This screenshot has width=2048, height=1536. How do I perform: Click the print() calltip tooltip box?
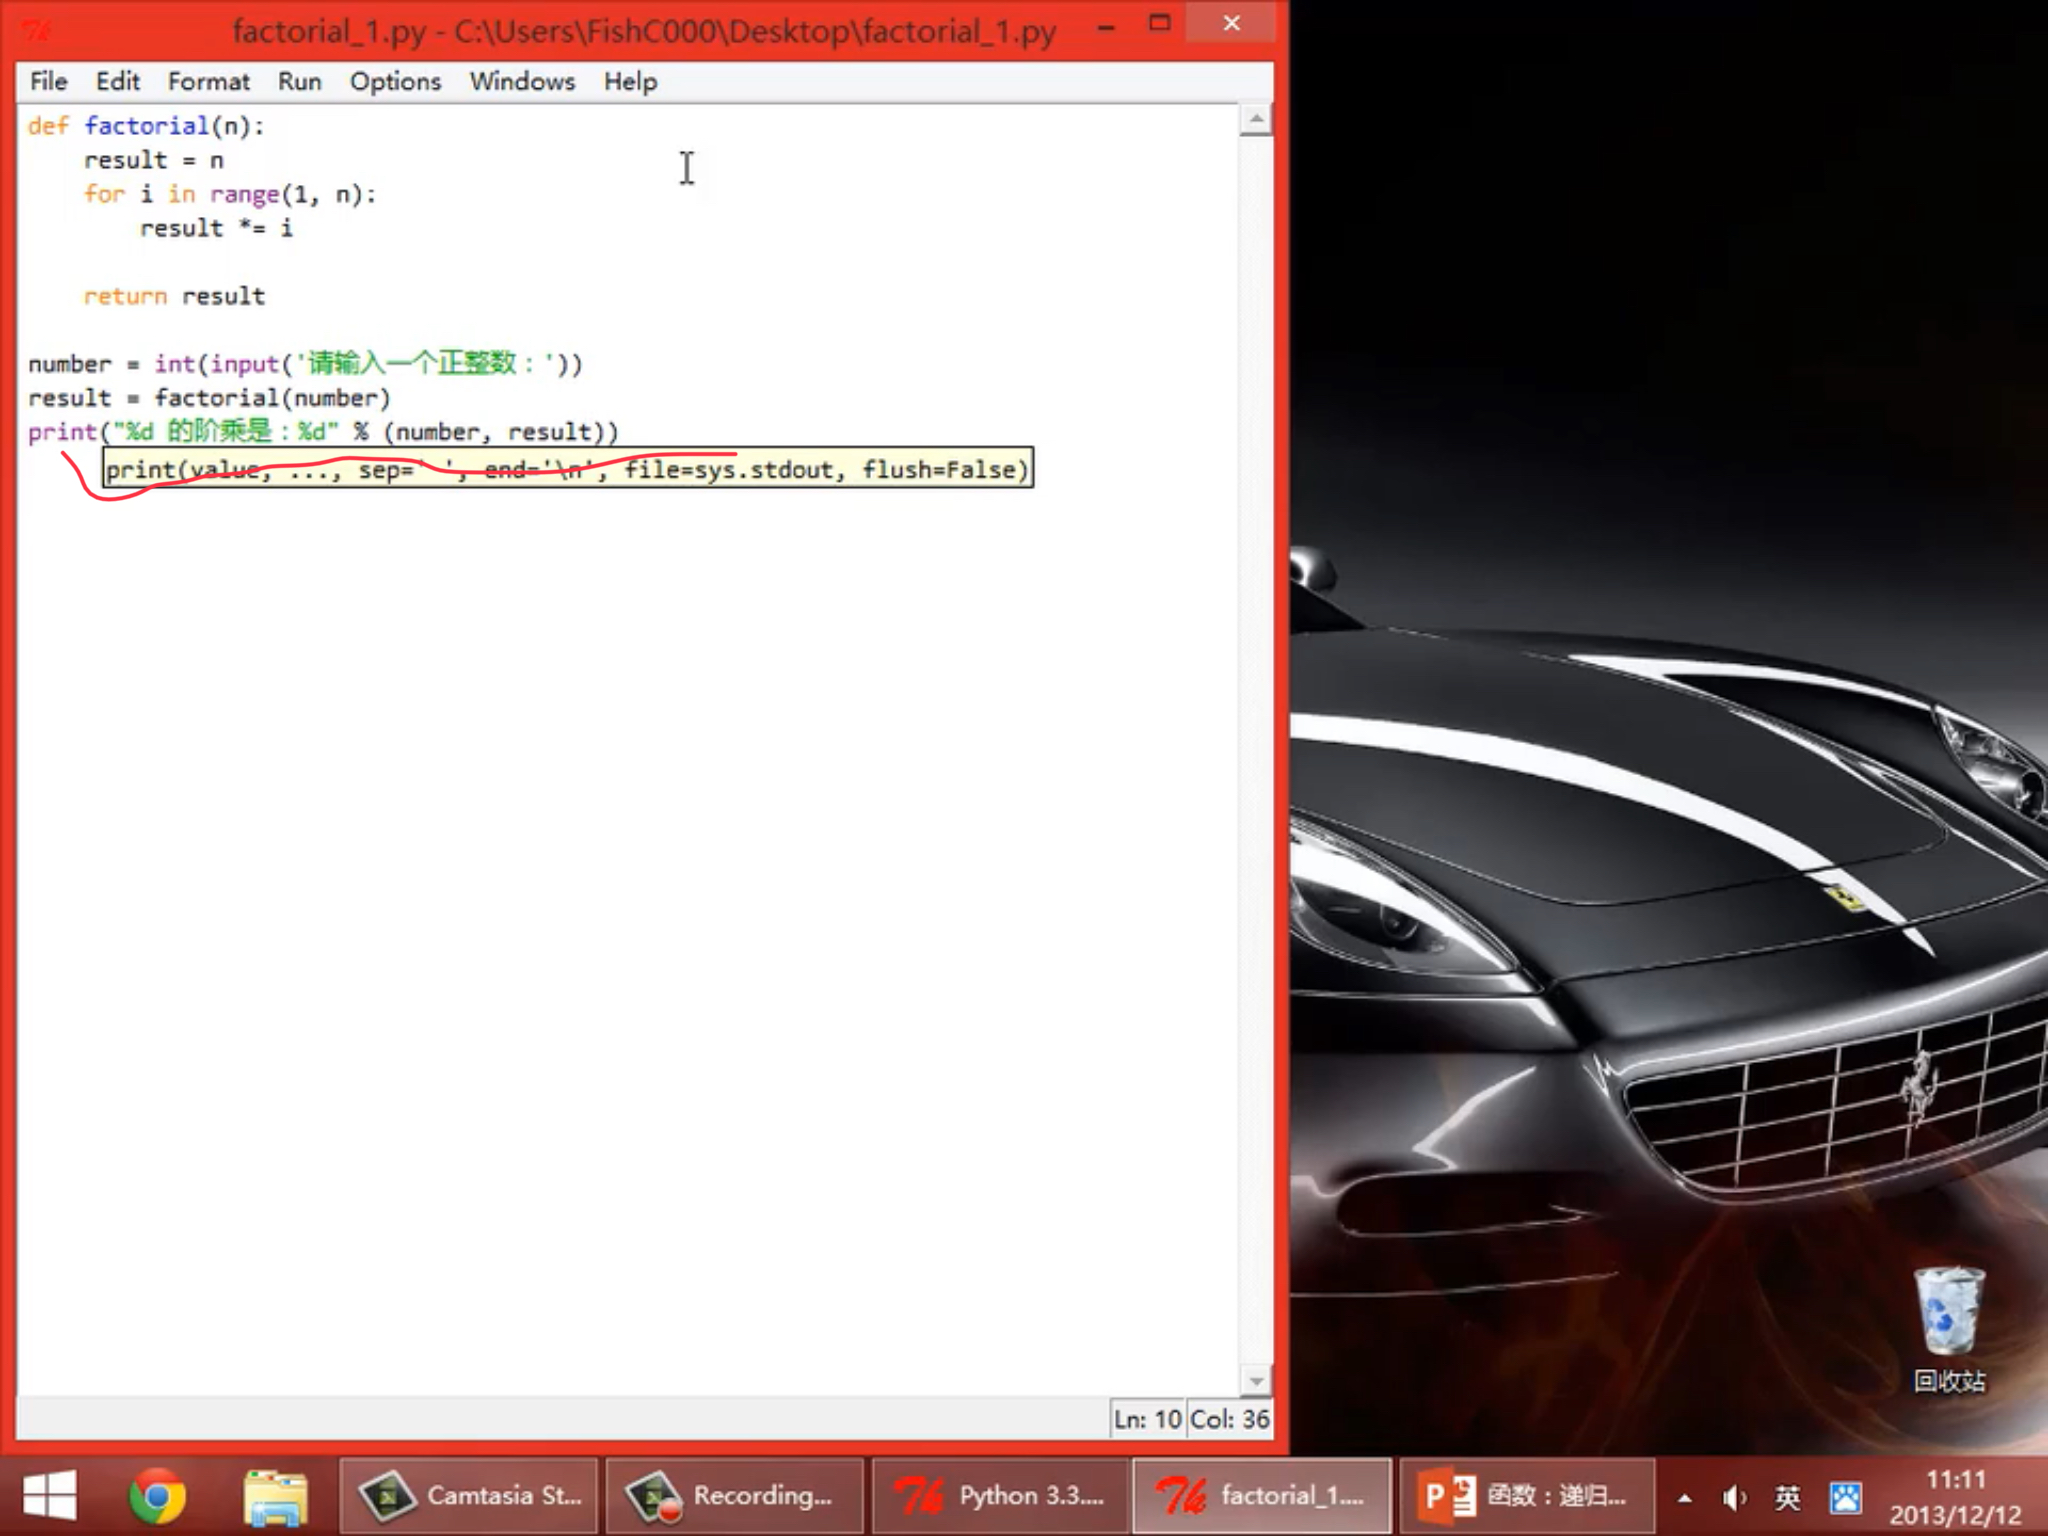(x=568, y=468)
